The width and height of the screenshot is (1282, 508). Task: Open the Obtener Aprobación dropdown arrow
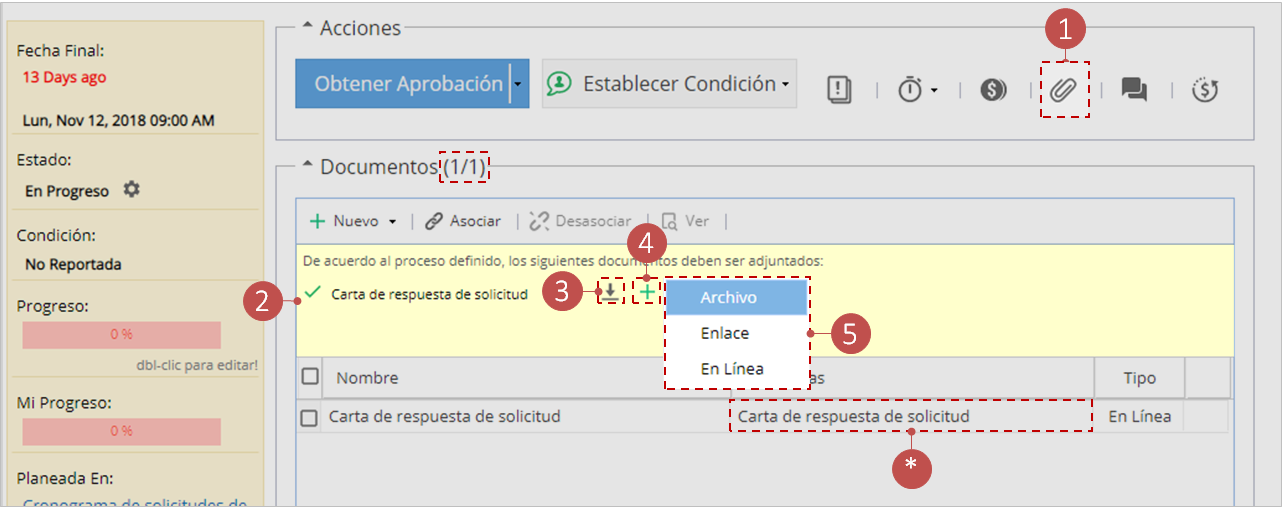520,84
